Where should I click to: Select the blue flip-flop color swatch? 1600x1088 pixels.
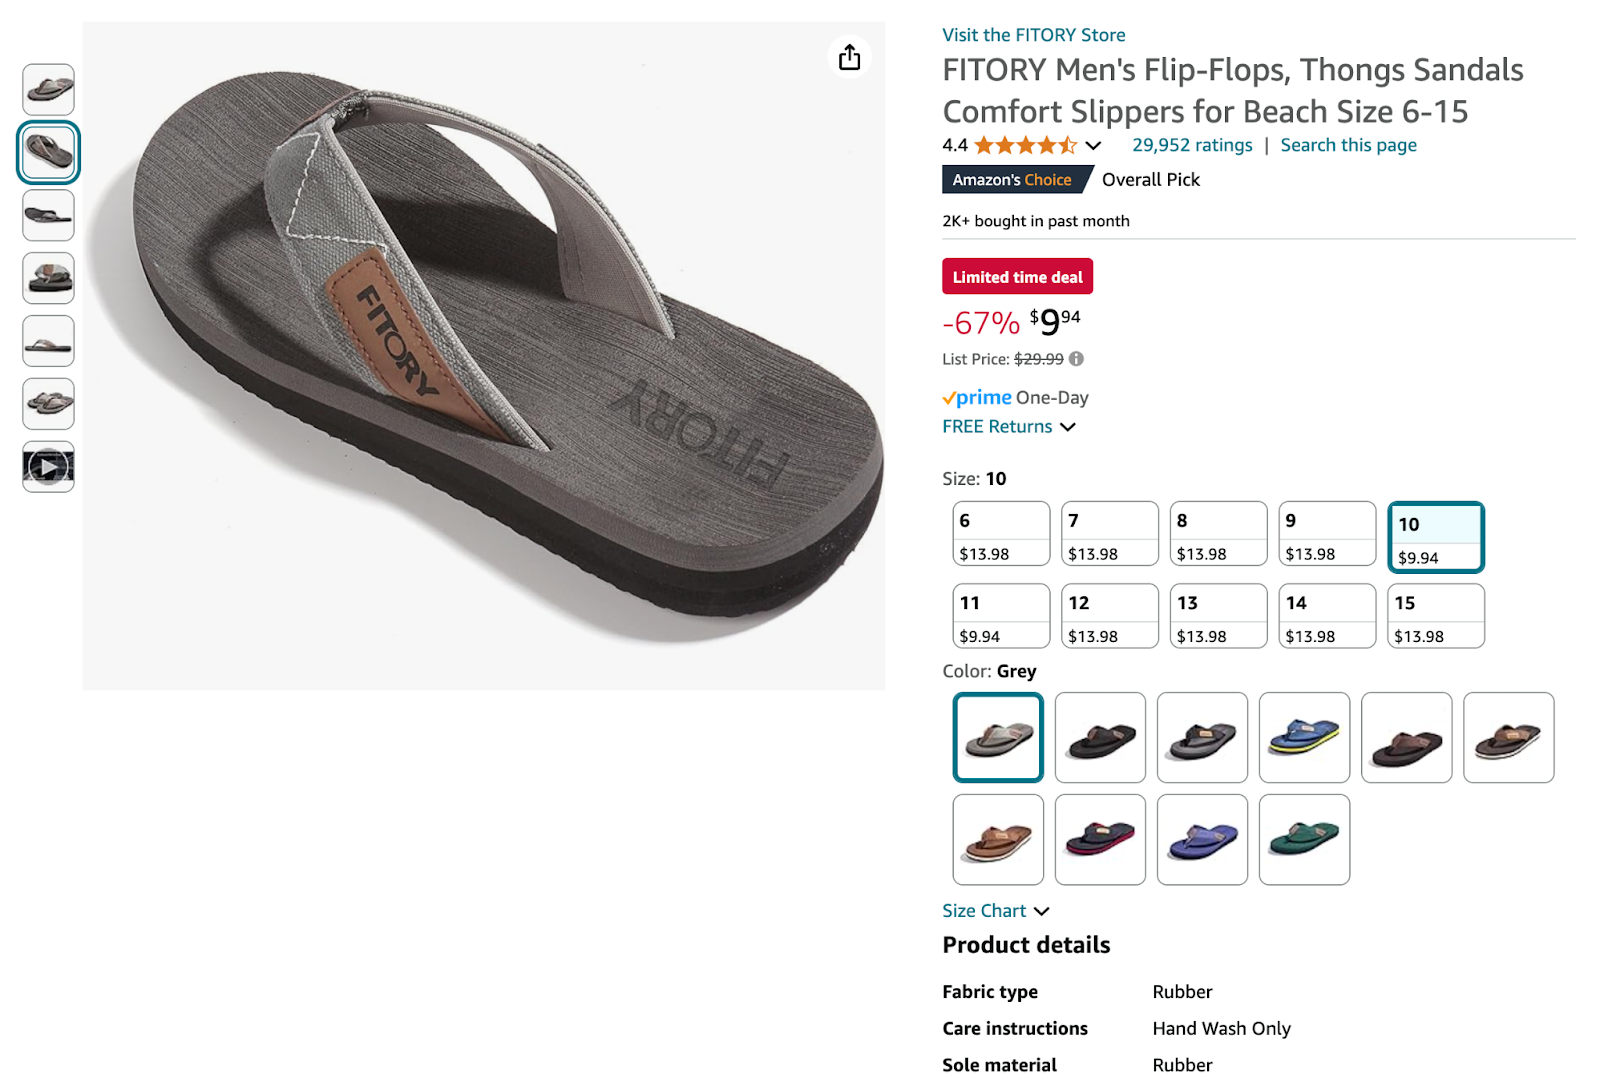click(x=1304, y=737)
